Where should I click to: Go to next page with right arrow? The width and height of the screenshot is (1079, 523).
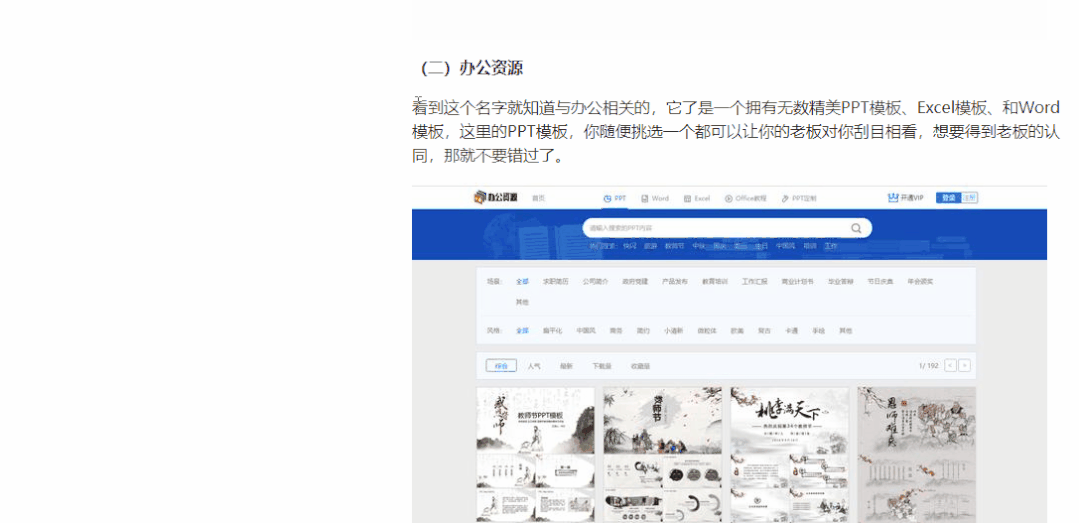965,365
